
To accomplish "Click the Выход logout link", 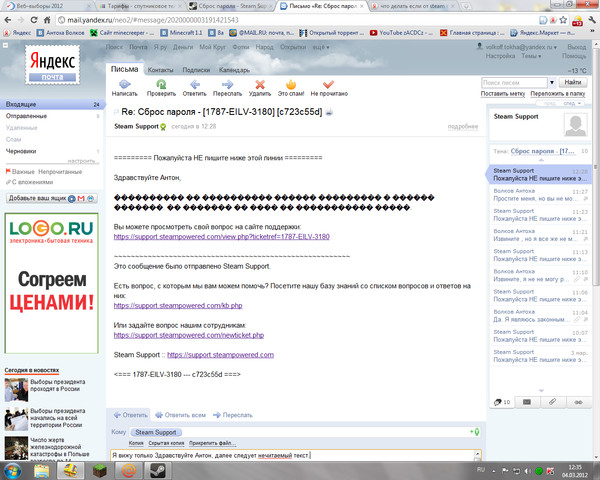I will coord(577,47).
